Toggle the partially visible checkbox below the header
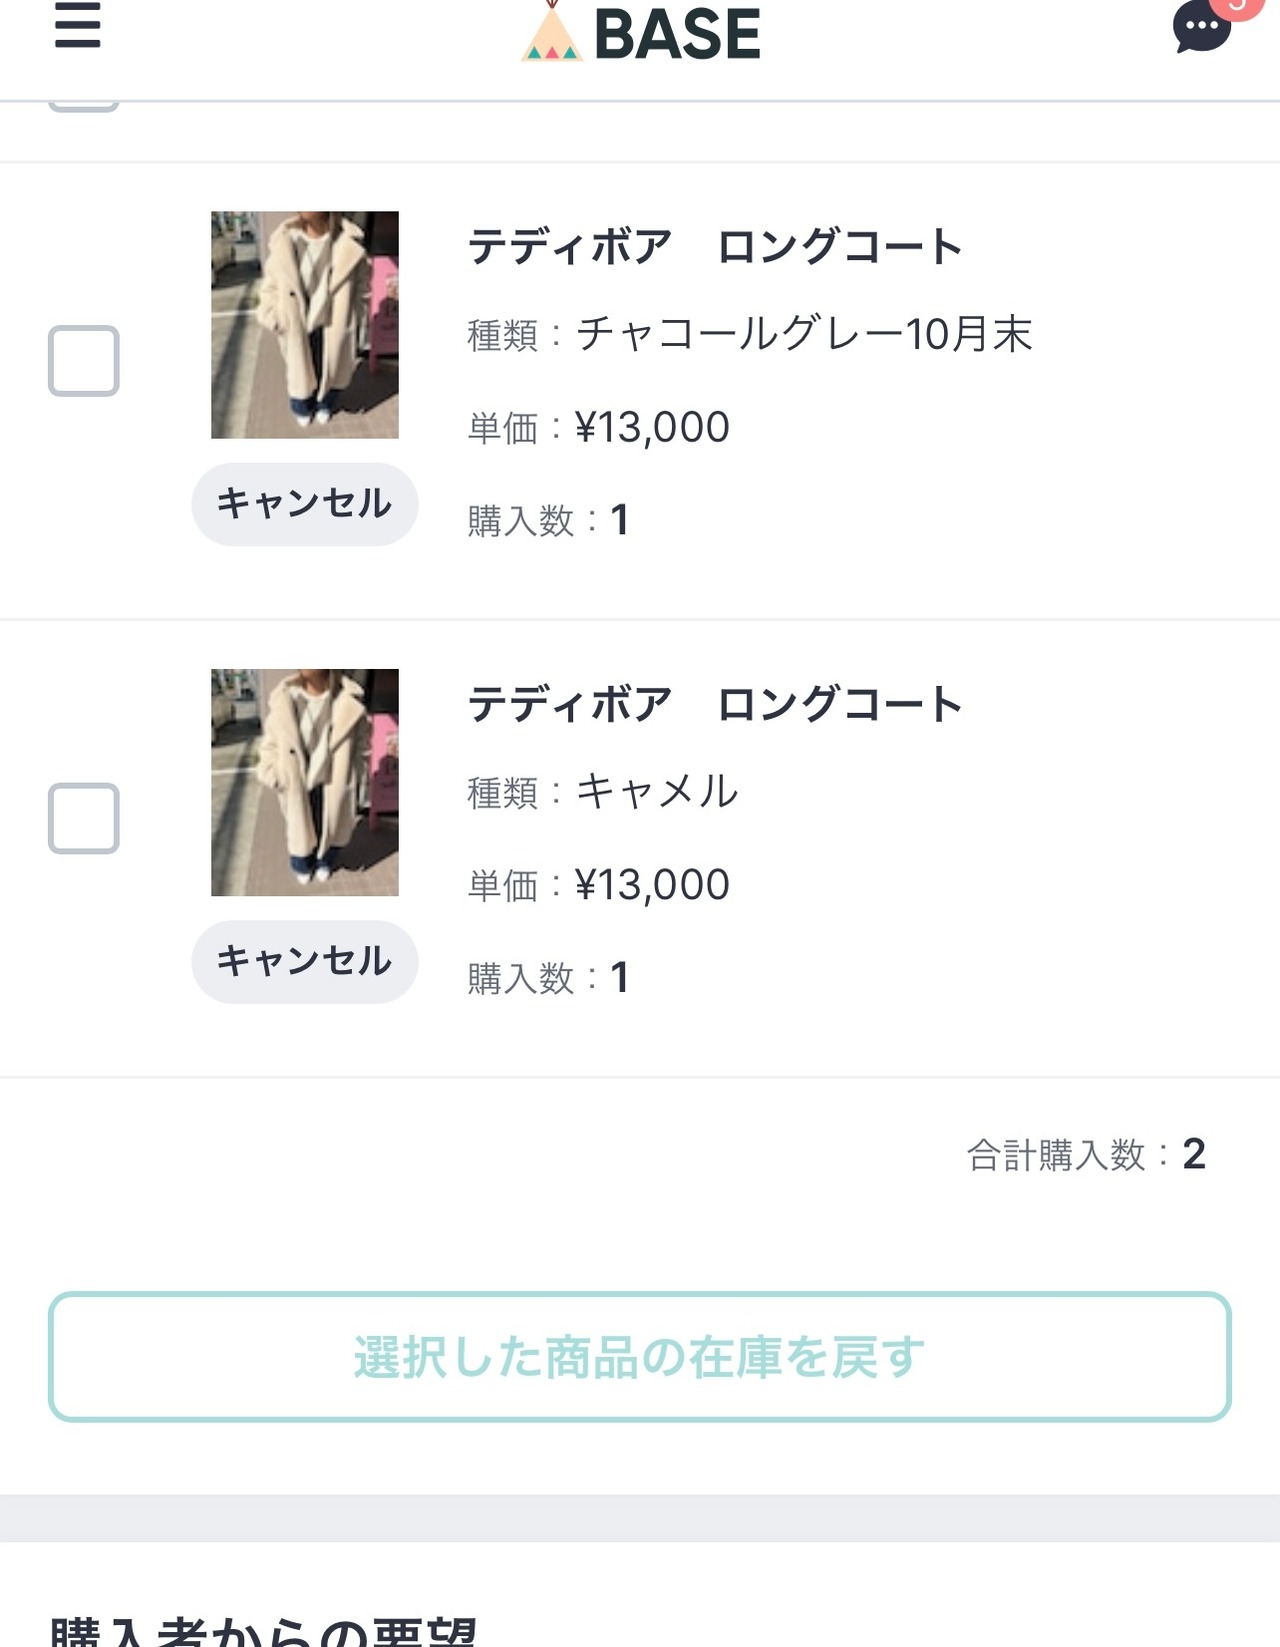1280x1647 pixels. point(84,105)
